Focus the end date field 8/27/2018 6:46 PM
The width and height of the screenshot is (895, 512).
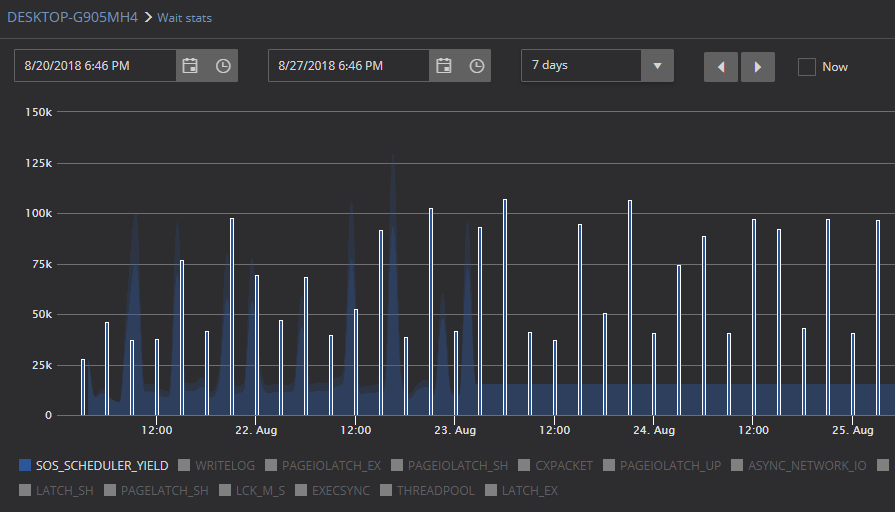[349, 66]
